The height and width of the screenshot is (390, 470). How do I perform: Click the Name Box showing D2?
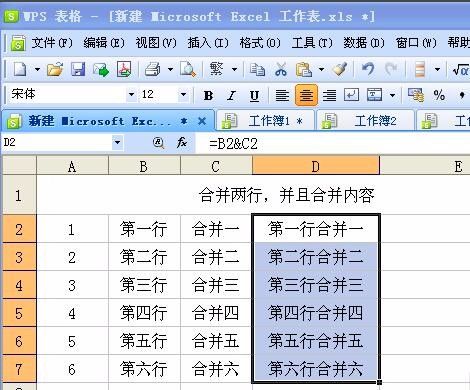57,143
